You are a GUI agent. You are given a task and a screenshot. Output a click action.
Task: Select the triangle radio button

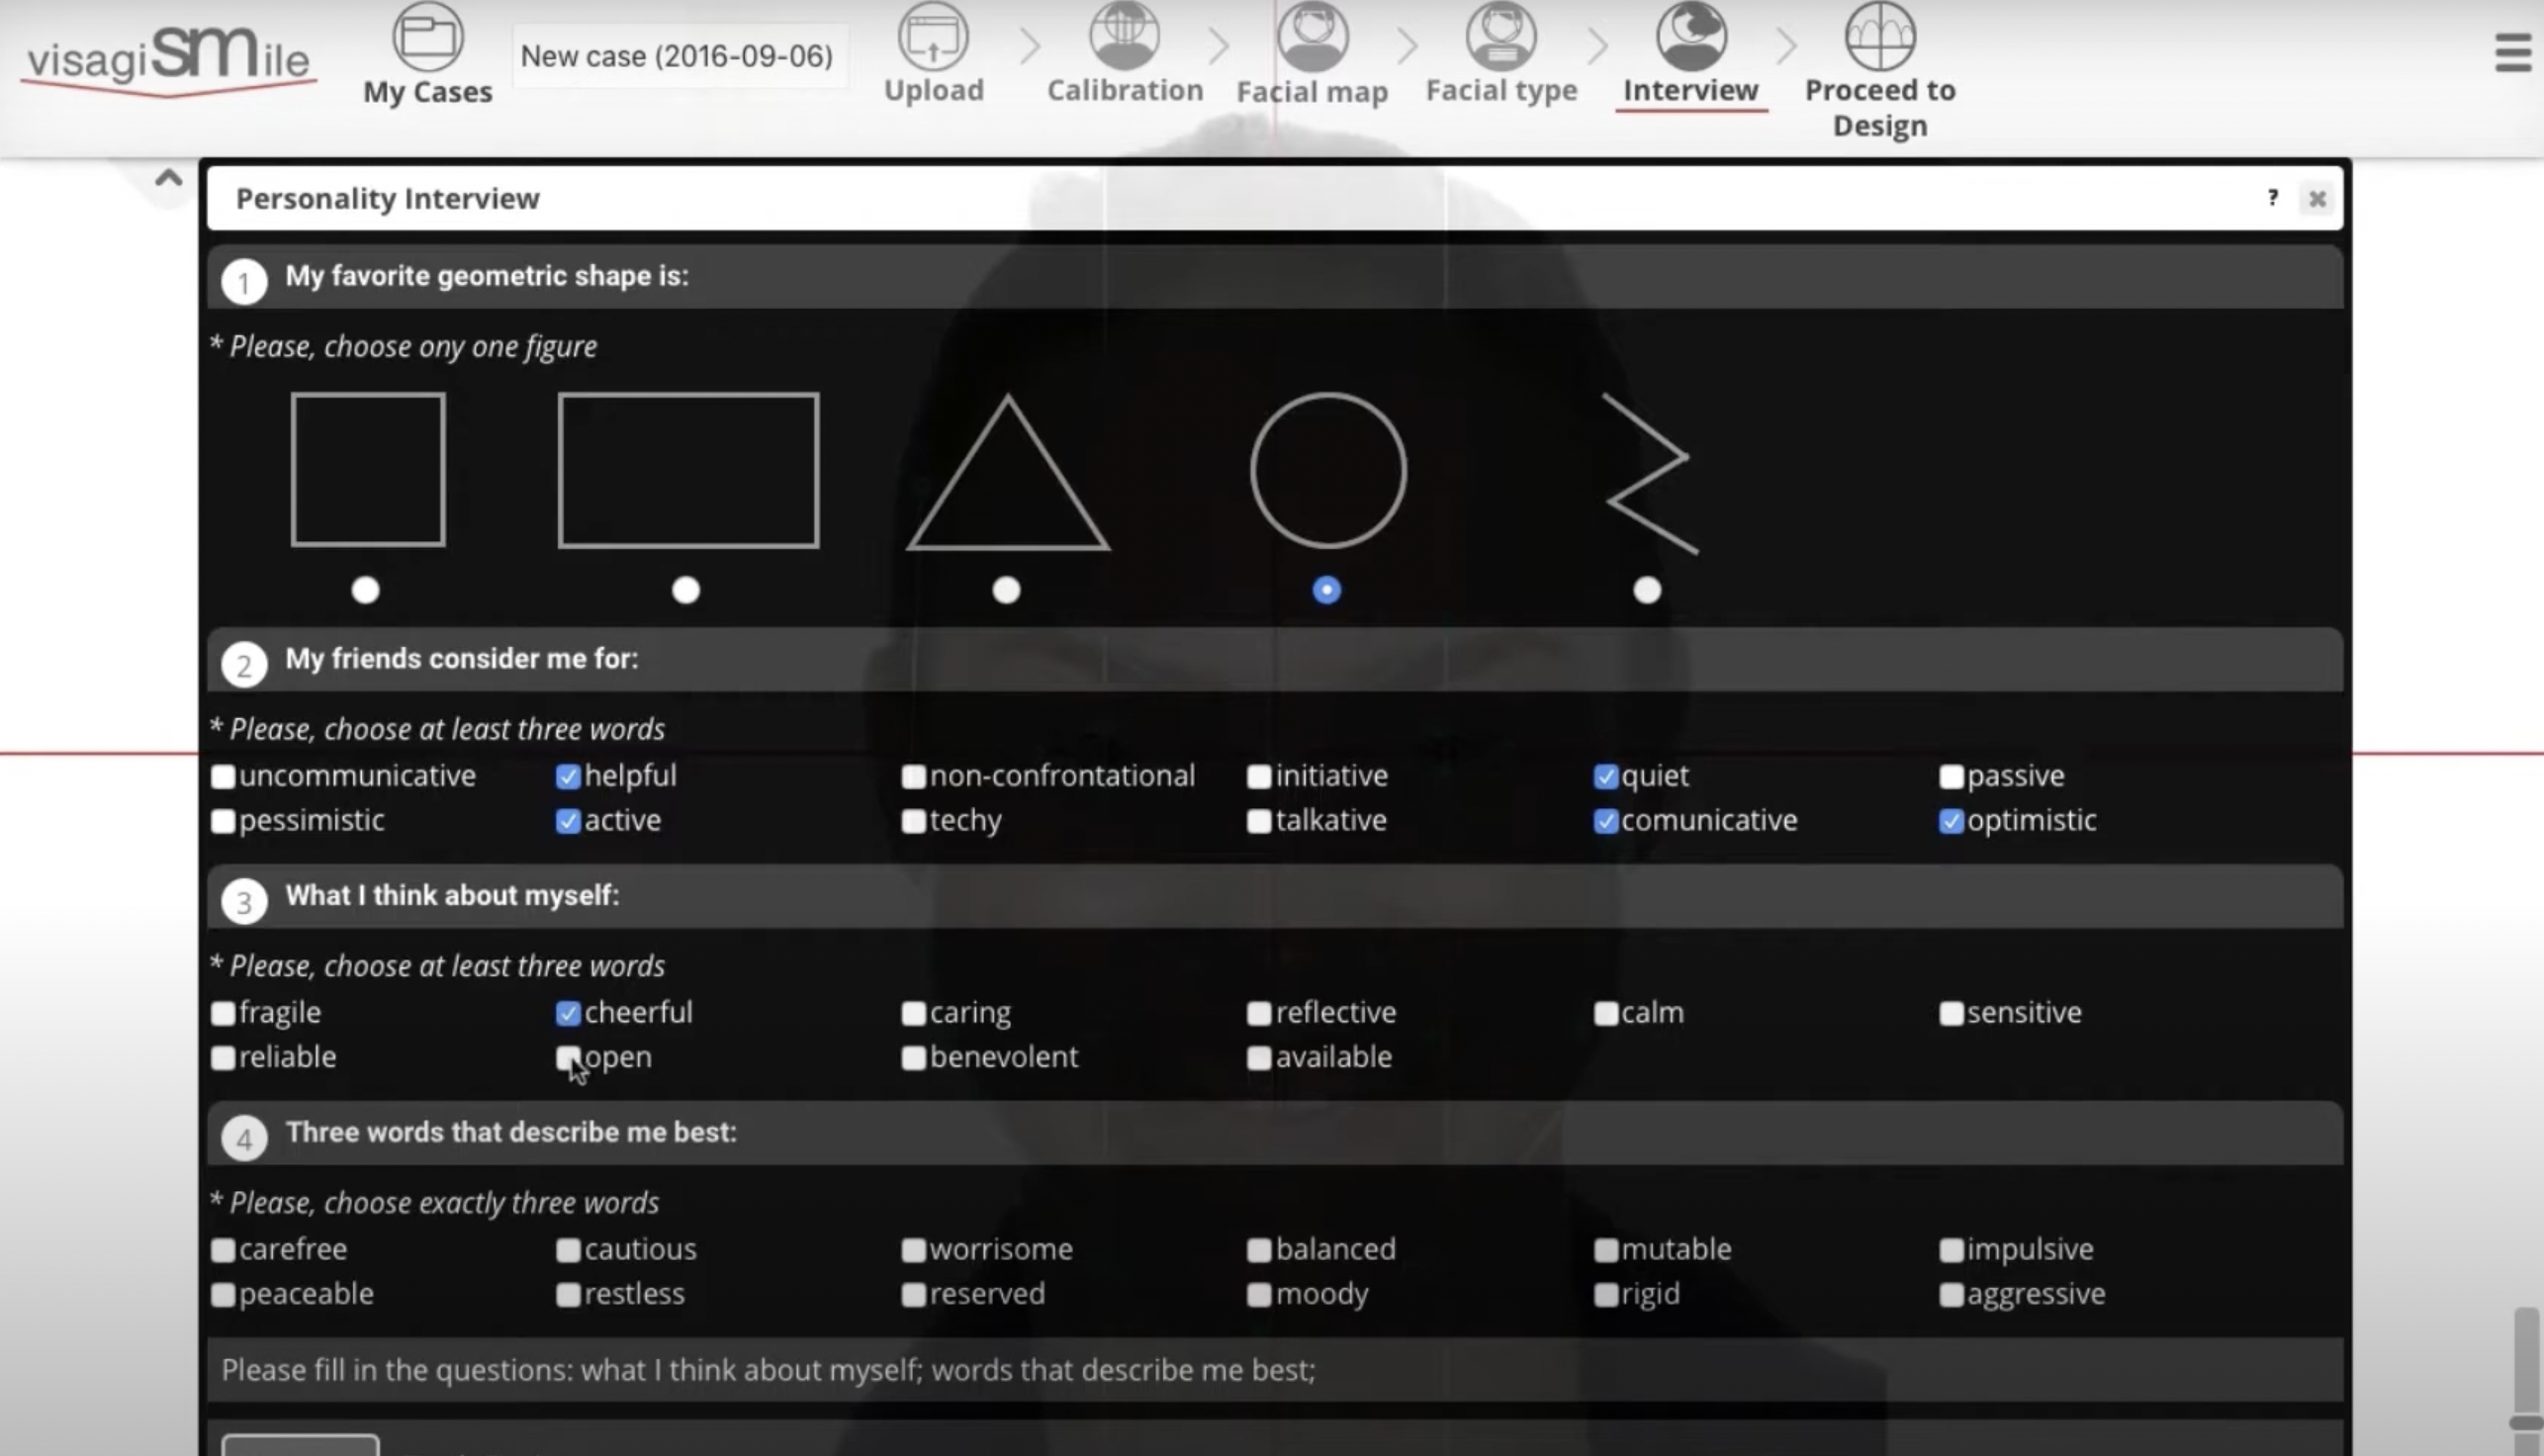point(1007,590)
